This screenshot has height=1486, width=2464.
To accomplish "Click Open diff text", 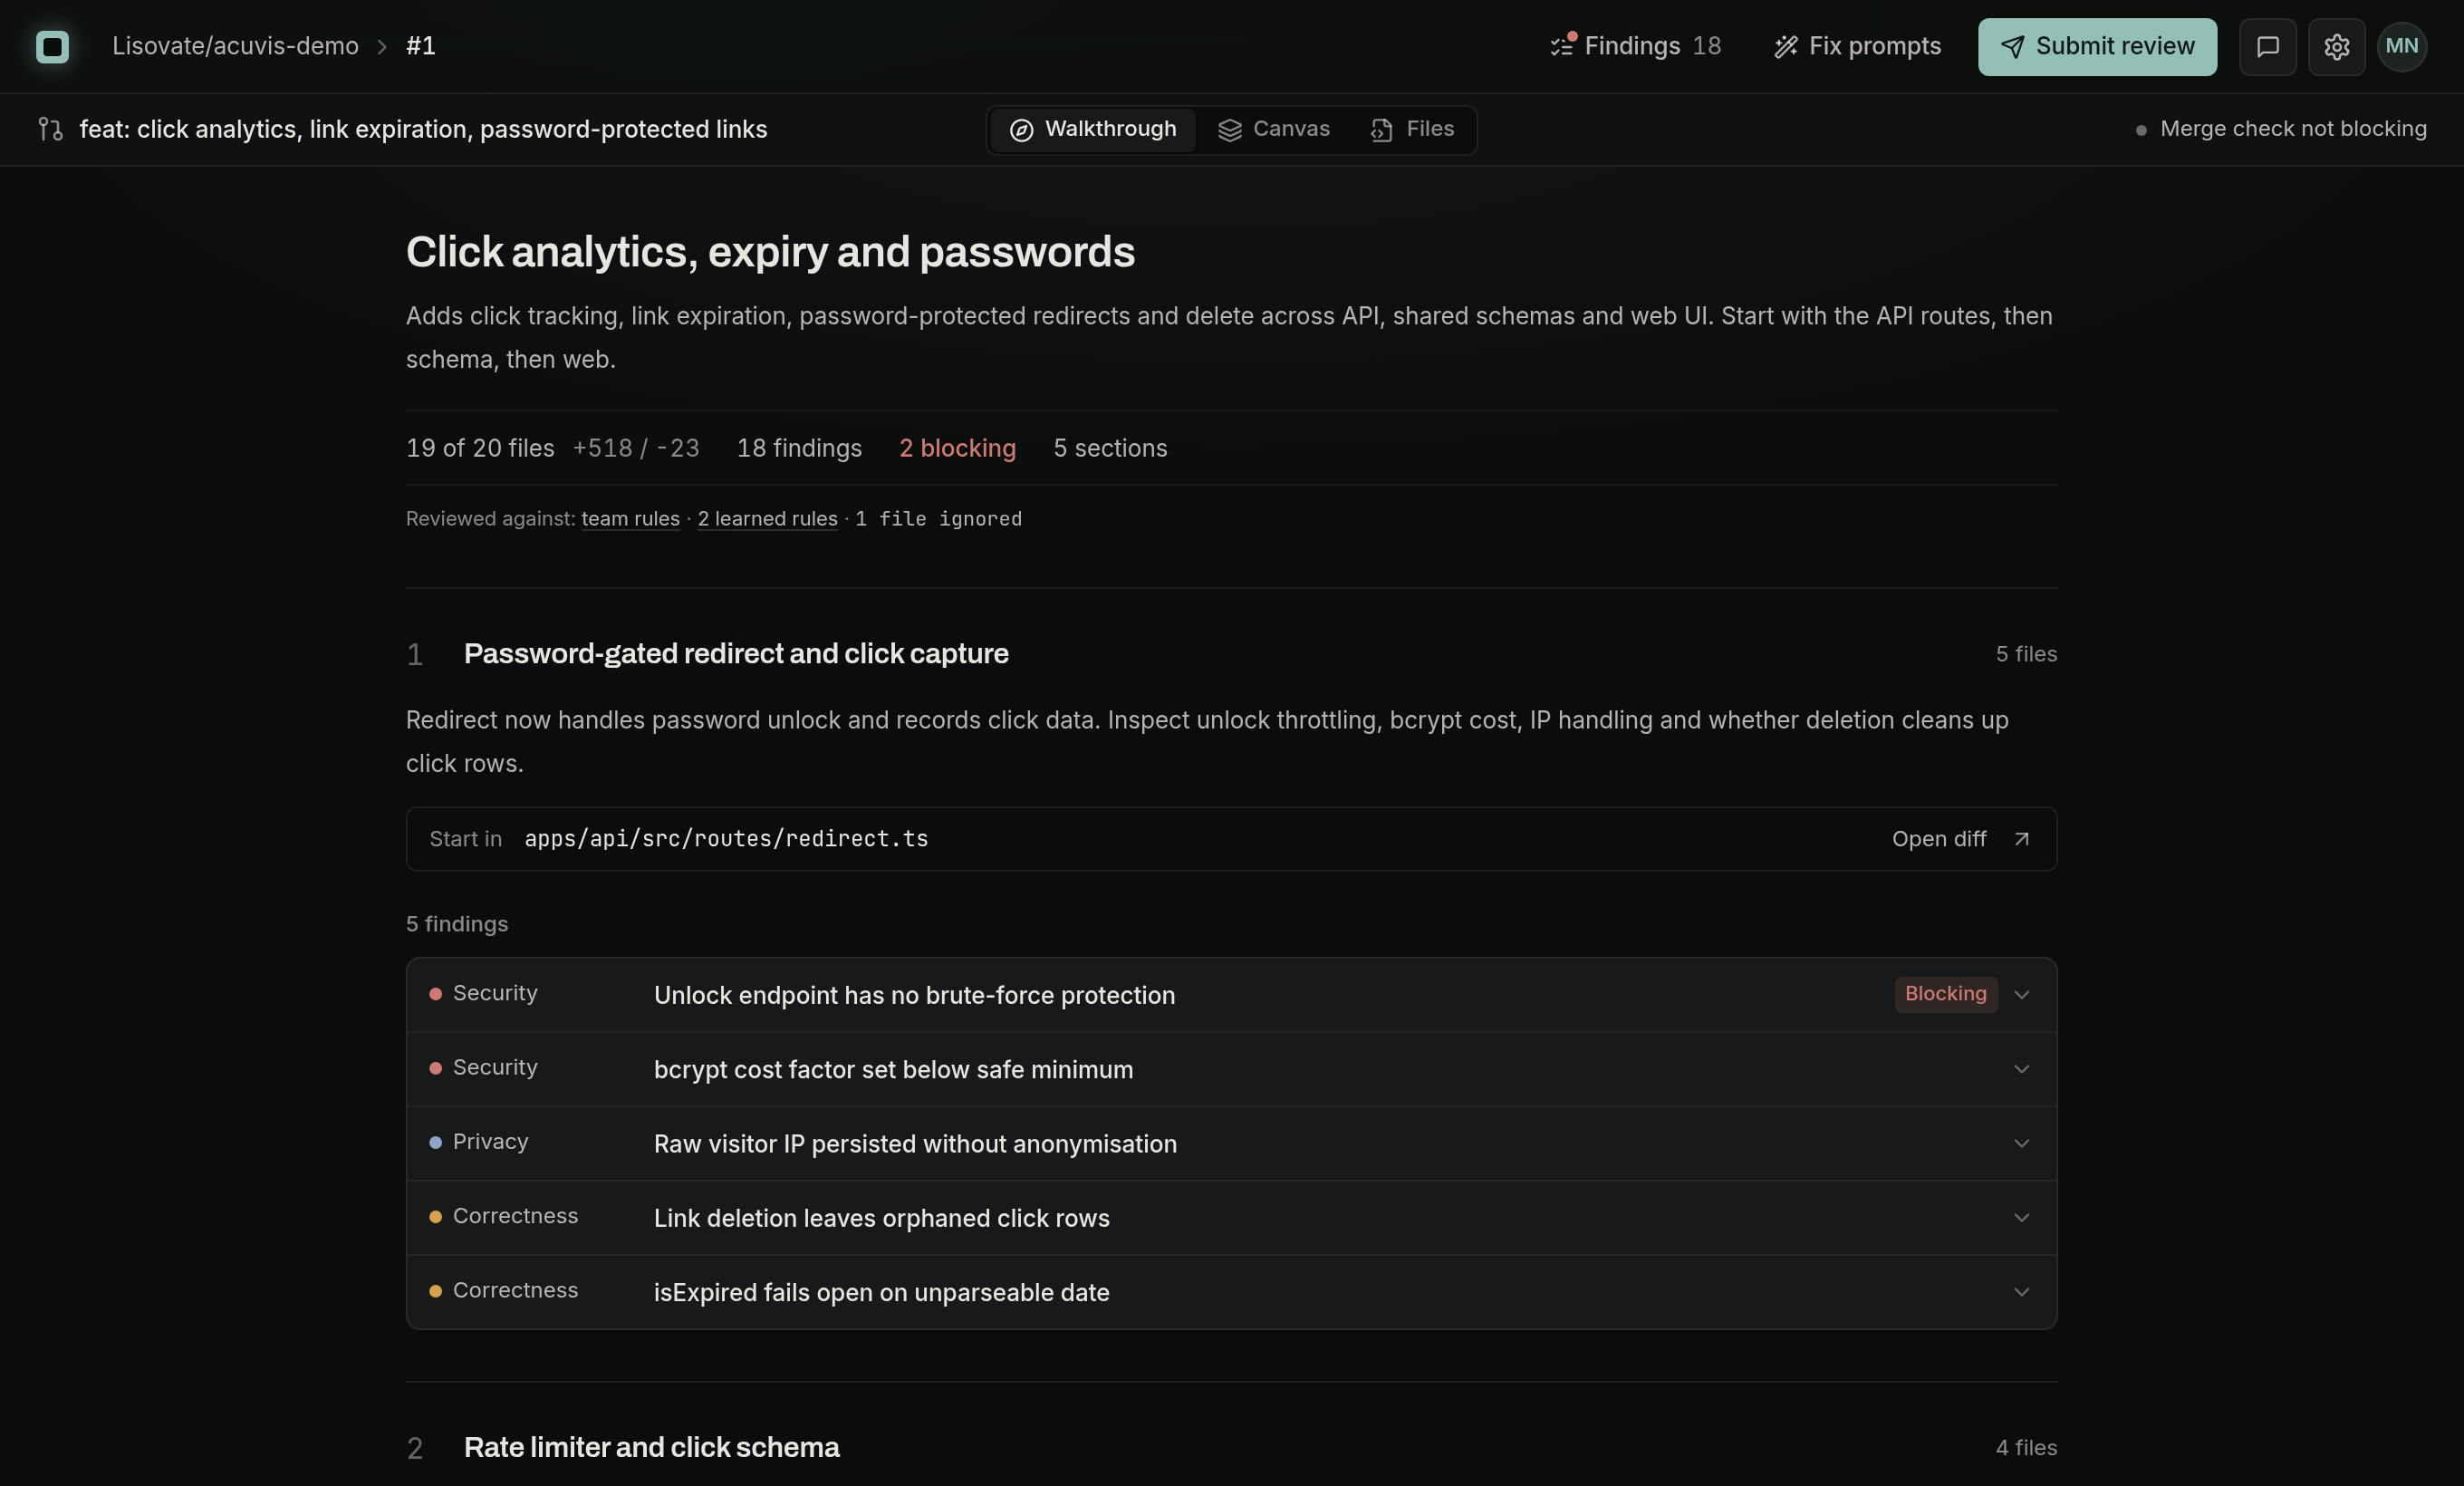I will pos(1938,839).
